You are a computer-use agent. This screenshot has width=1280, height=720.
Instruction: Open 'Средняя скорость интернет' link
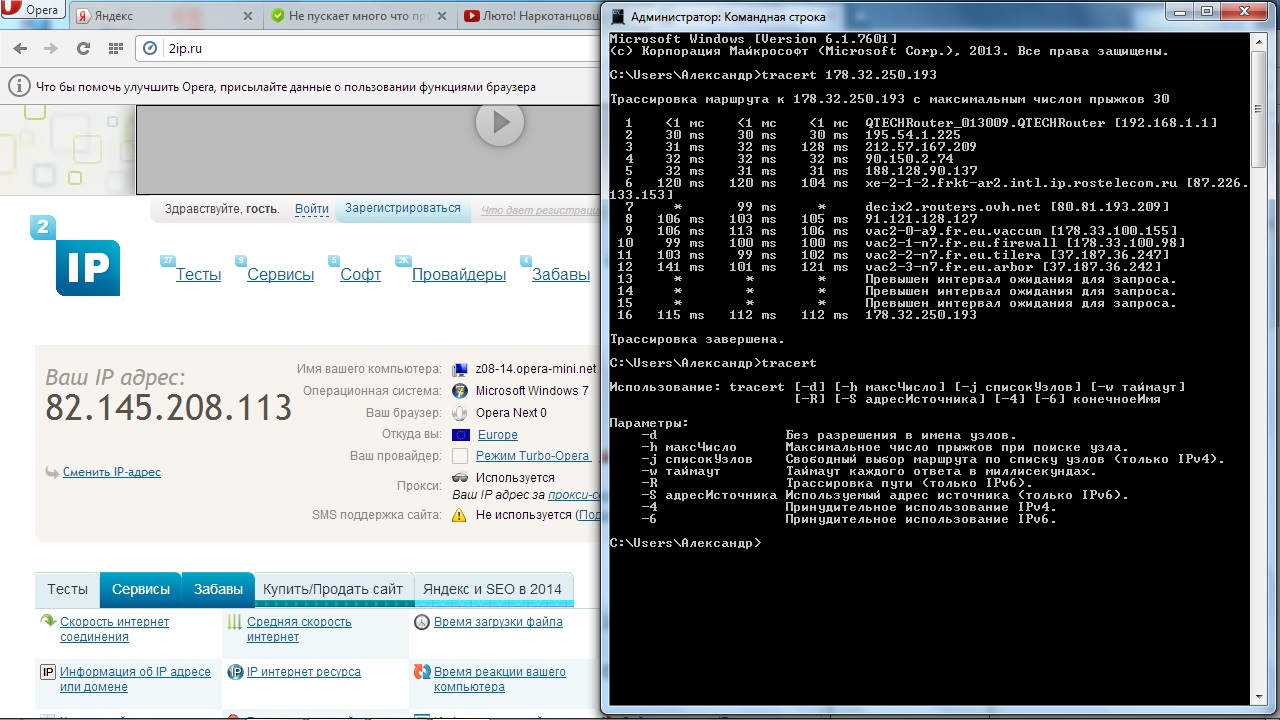pos(299,629)
